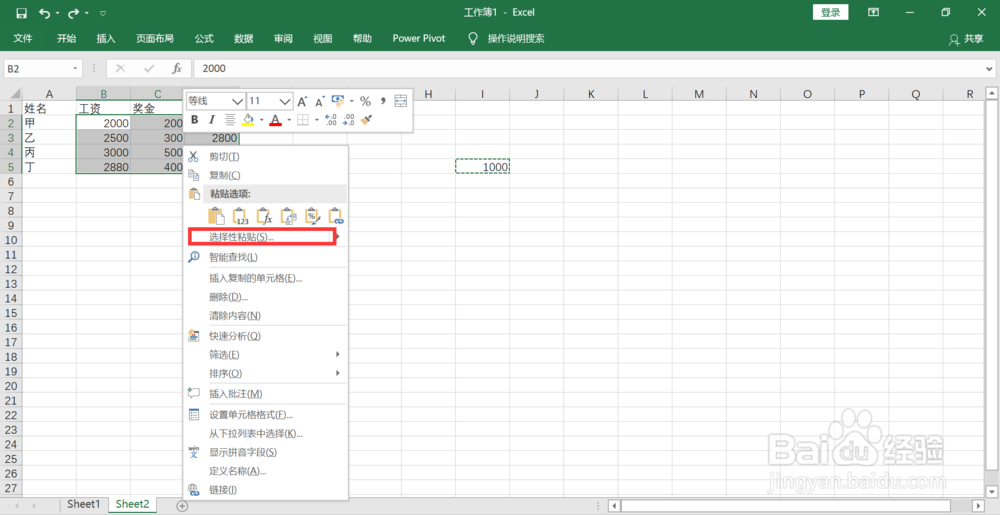Open the undo history dropdown arrow

[57, 13]
